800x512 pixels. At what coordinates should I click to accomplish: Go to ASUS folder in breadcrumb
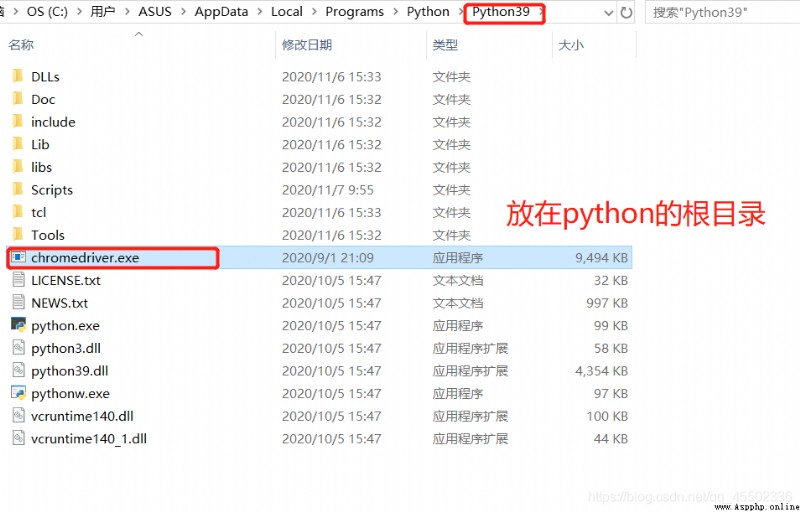(x=155, y=12)
